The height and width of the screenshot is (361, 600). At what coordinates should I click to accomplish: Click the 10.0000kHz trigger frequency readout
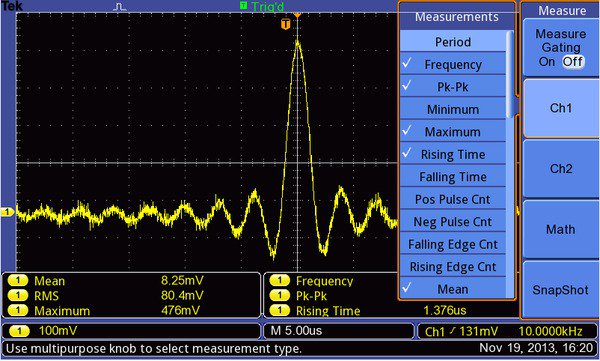point(550,331)
